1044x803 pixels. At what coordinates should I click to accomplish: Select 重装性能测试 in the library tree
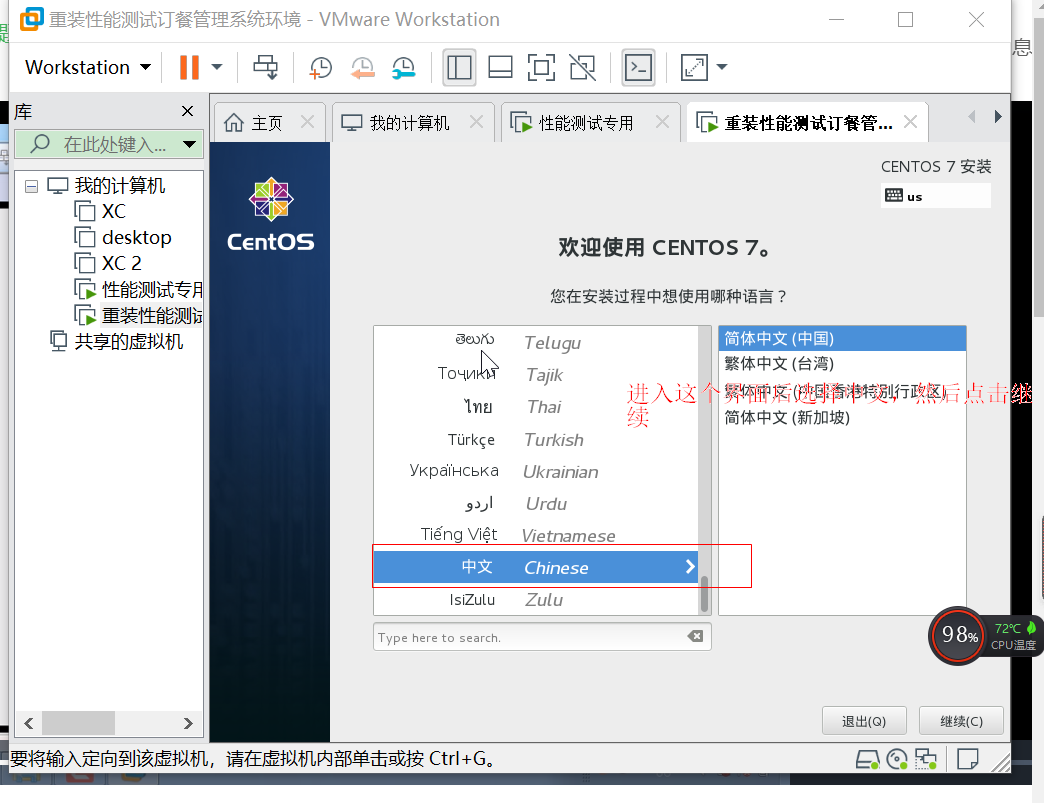click(138, 316)
